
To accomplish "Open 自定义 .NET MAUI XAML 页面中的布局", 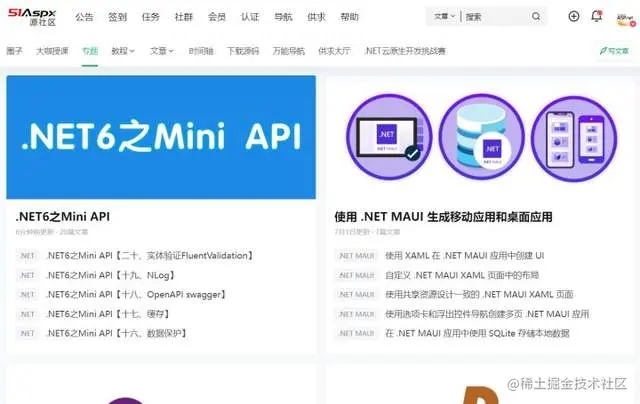I will pos(462,275).
